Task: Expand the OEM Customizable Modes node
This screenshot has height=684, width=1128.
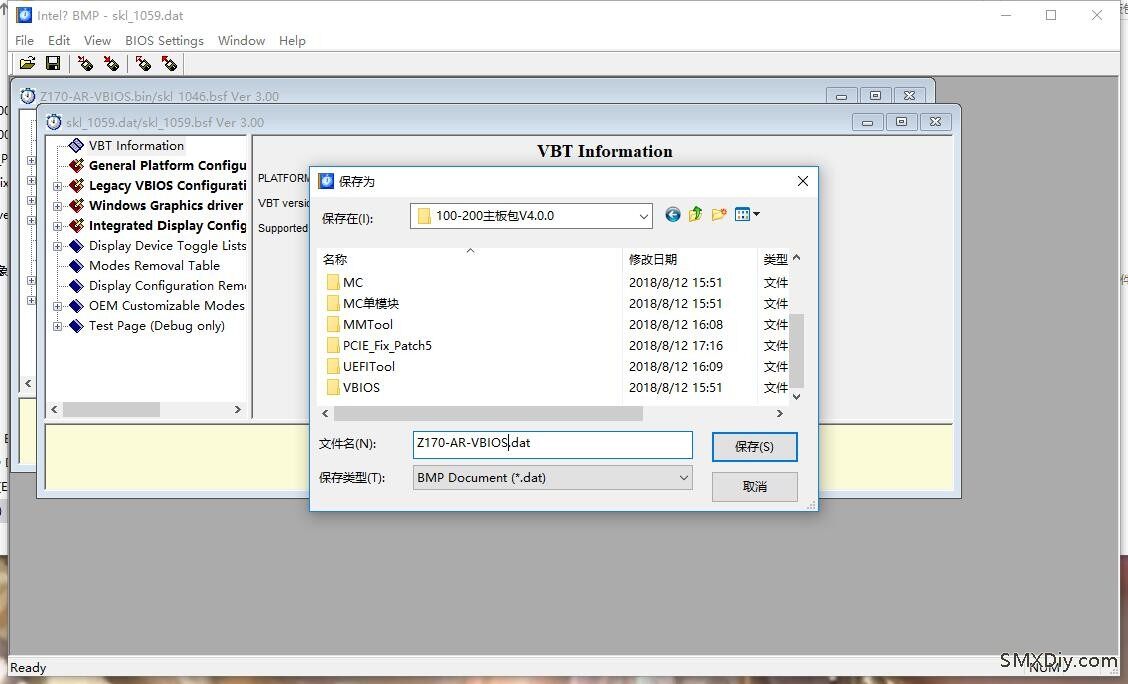Action: click(x=58, y=306)
